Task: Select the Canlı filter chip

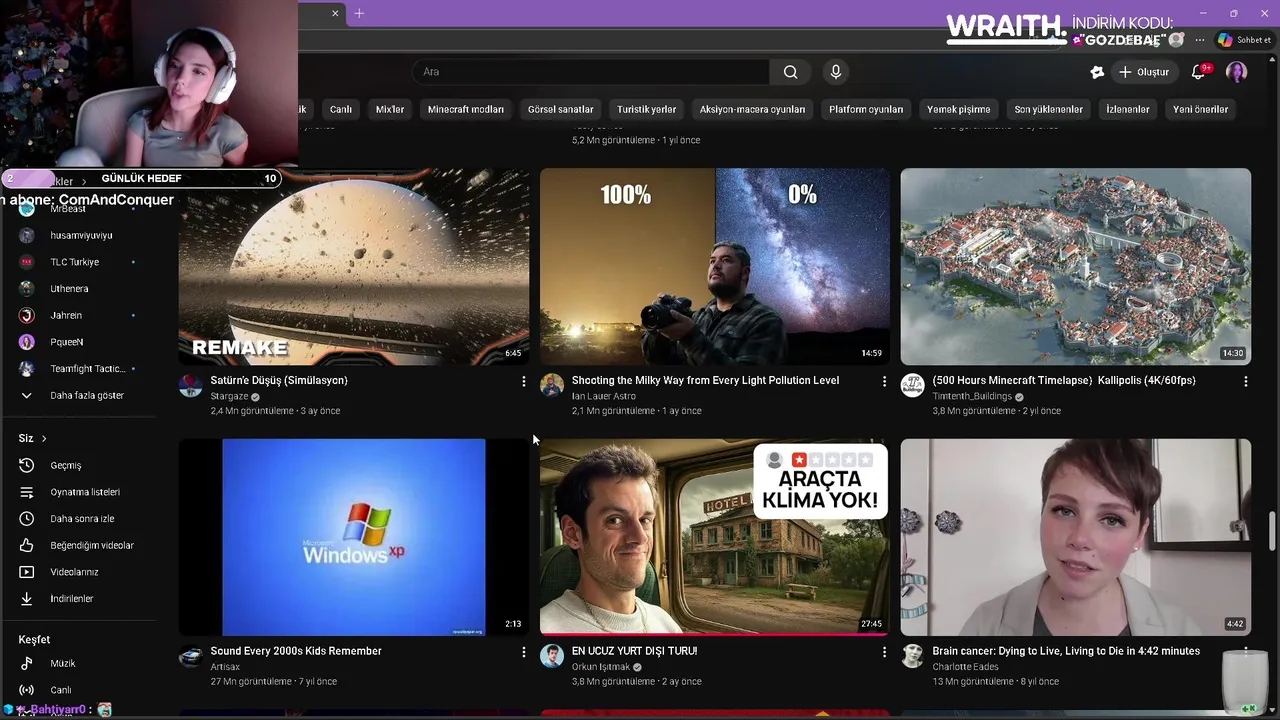Action: pos(341,109)
